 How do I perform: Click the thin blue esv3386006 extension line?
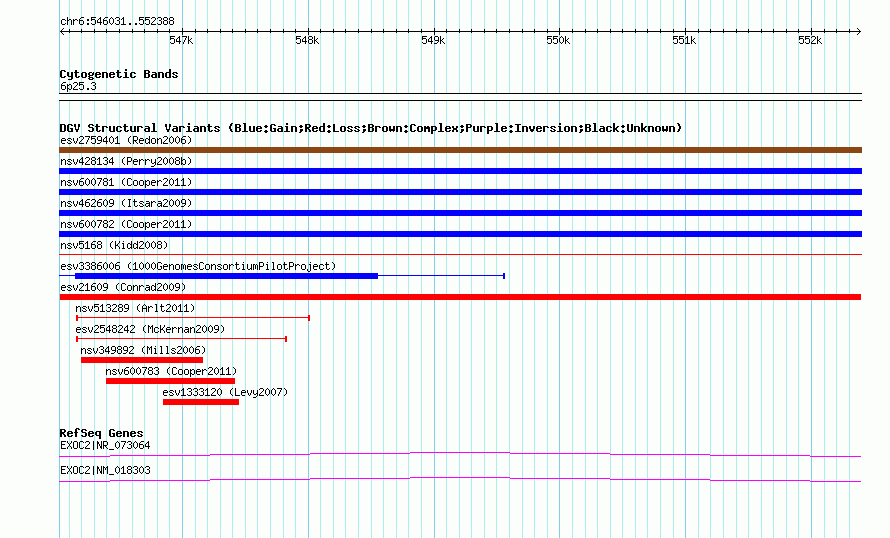point(441,276)
